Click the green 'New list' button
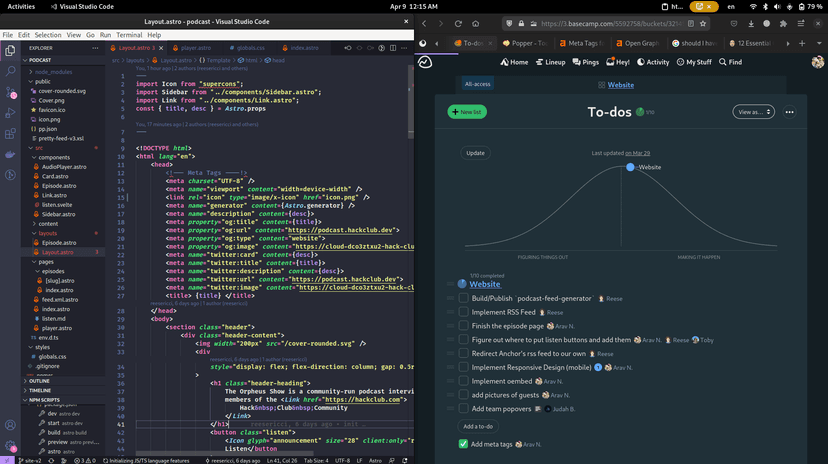Image resolution: width=828 pixels, height=464 pixels. (466, 112)
